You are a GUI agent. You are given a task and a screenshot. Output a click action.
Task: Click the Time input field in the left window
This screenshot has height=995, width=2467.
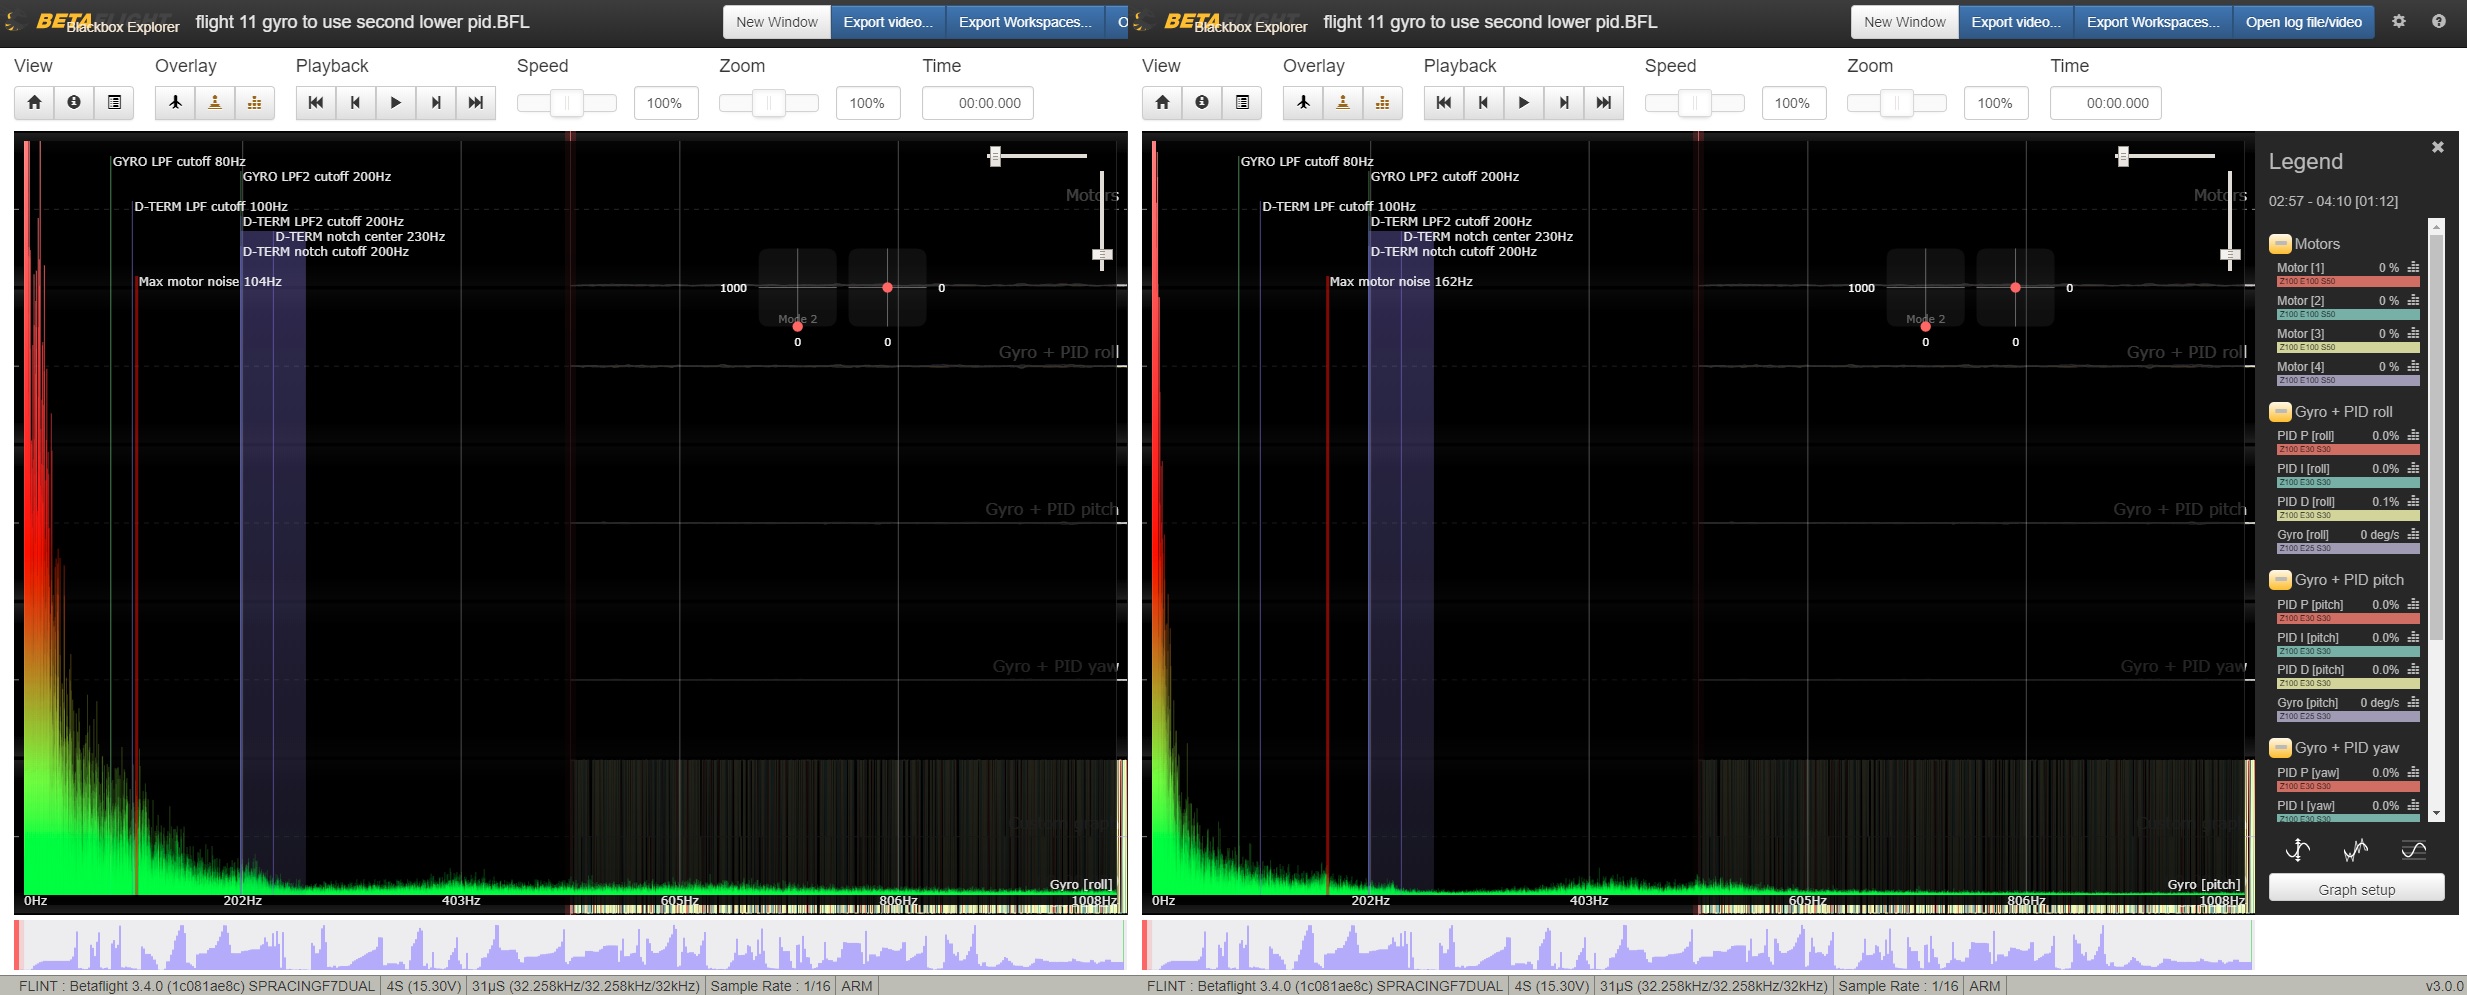tap(977, 103)
